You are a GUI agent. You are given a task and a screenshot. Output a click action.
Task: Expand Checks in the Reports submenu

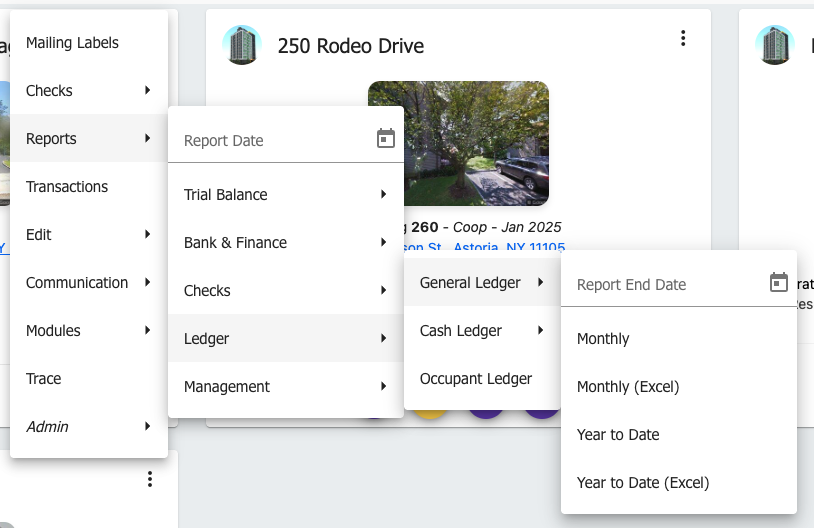coord(286,290)
